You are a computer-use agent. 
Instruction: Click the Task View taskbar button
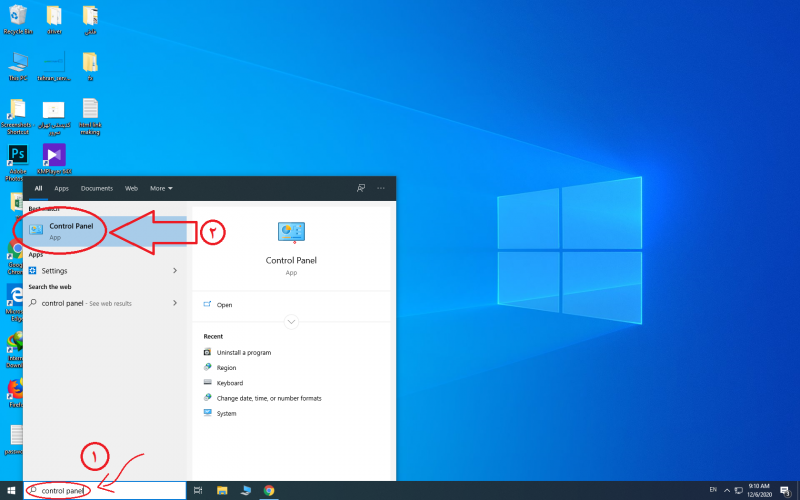198,490
